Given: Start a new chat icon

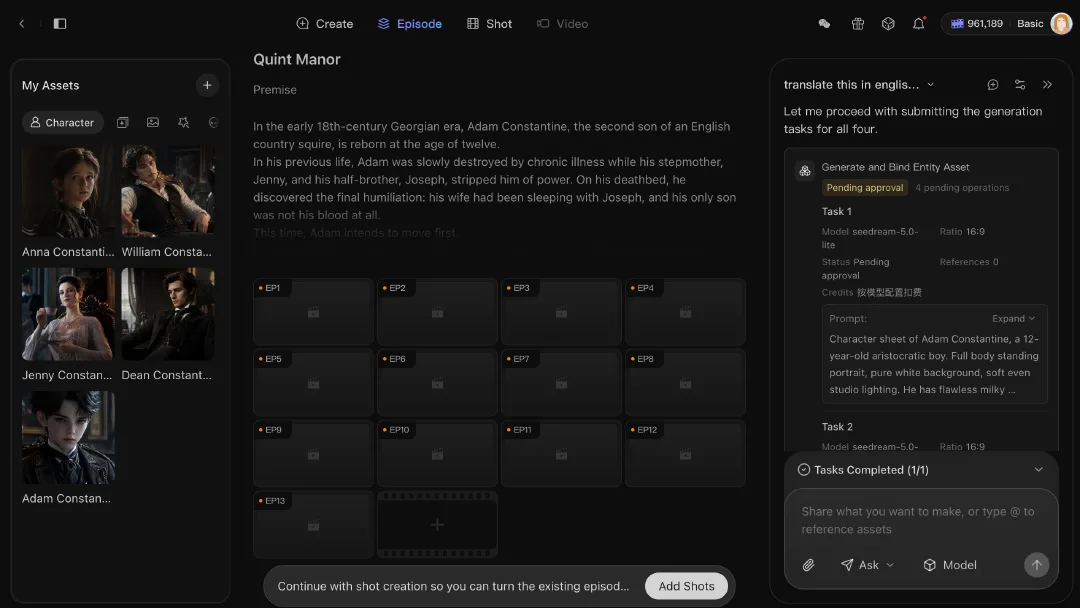Looking at the screenshot, I should tap(993, 85).
